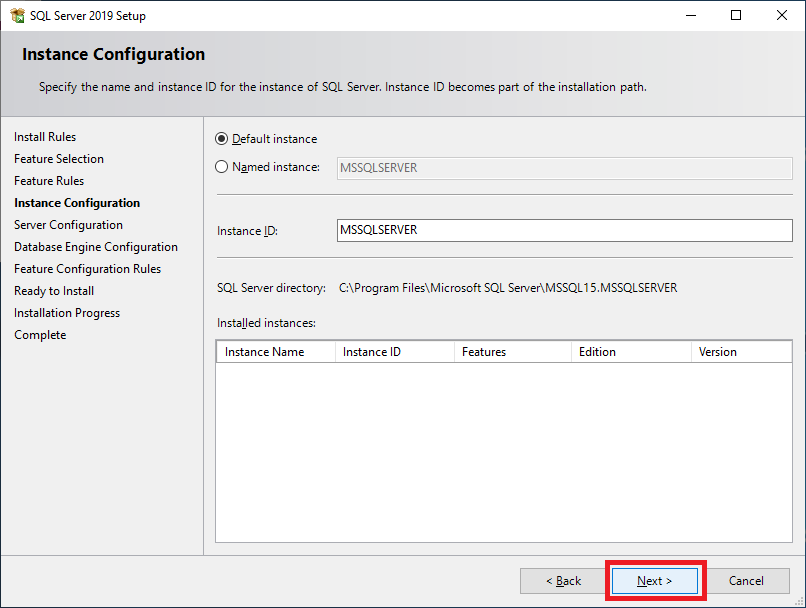Cancel the SQL Server setup
This screenshot has width=806, height=608.
click(x=746, y=581)
